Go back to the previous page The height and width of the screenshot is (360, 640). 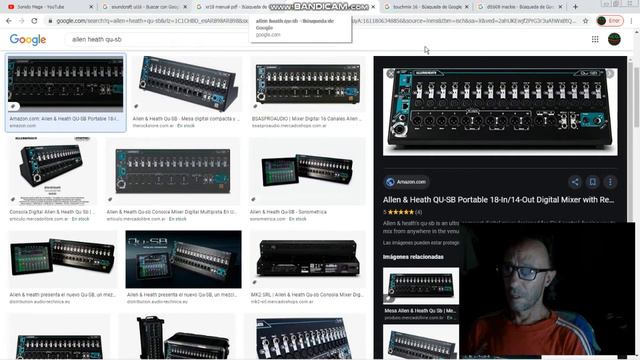(x=9, y=21)
